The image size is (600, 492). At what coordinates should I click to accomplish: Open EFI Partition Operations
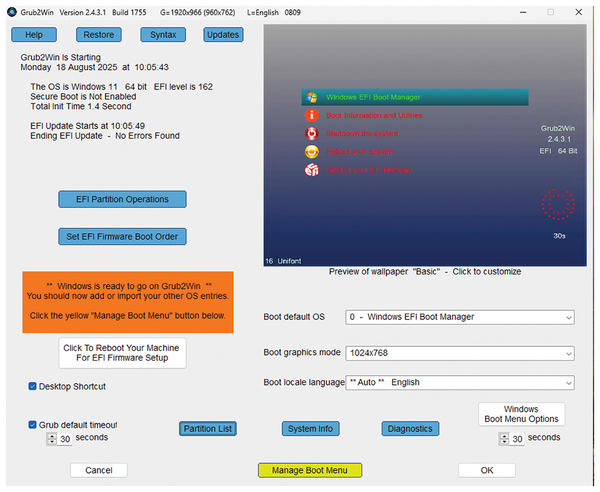[122, 200]
